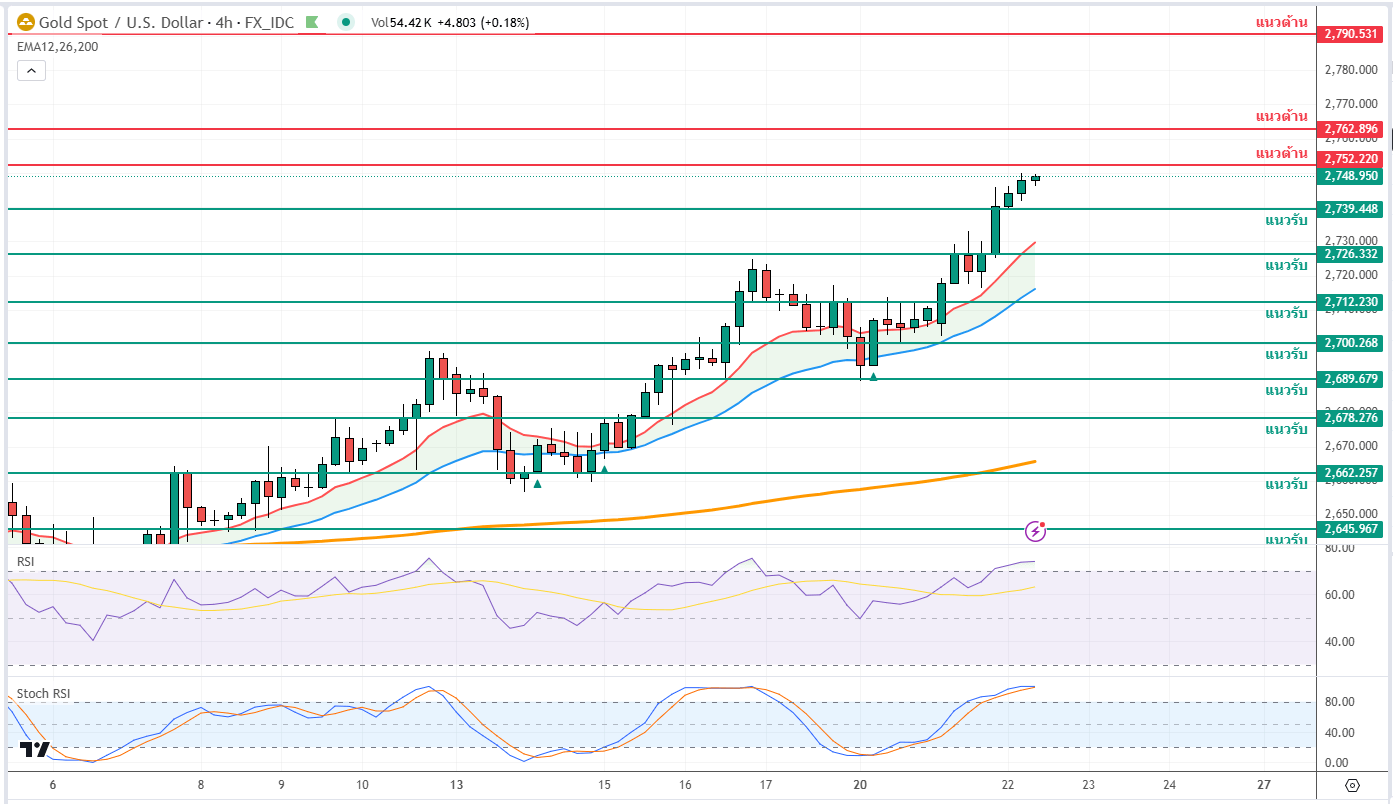Collapse the indicator legend with the chevron
This screenshot has height=804, width=1393.
pos(31,70)
